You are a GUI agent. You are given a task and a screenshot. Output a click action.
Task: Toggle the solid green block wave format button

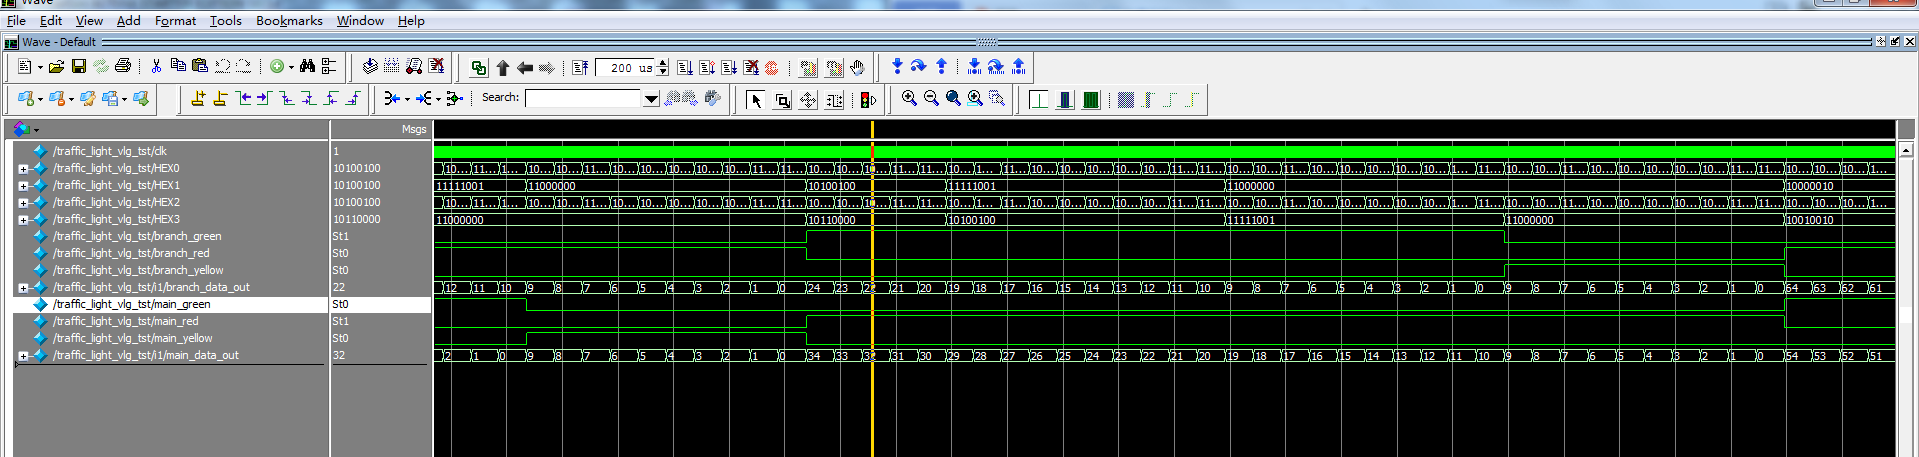tap(1091, 99)
